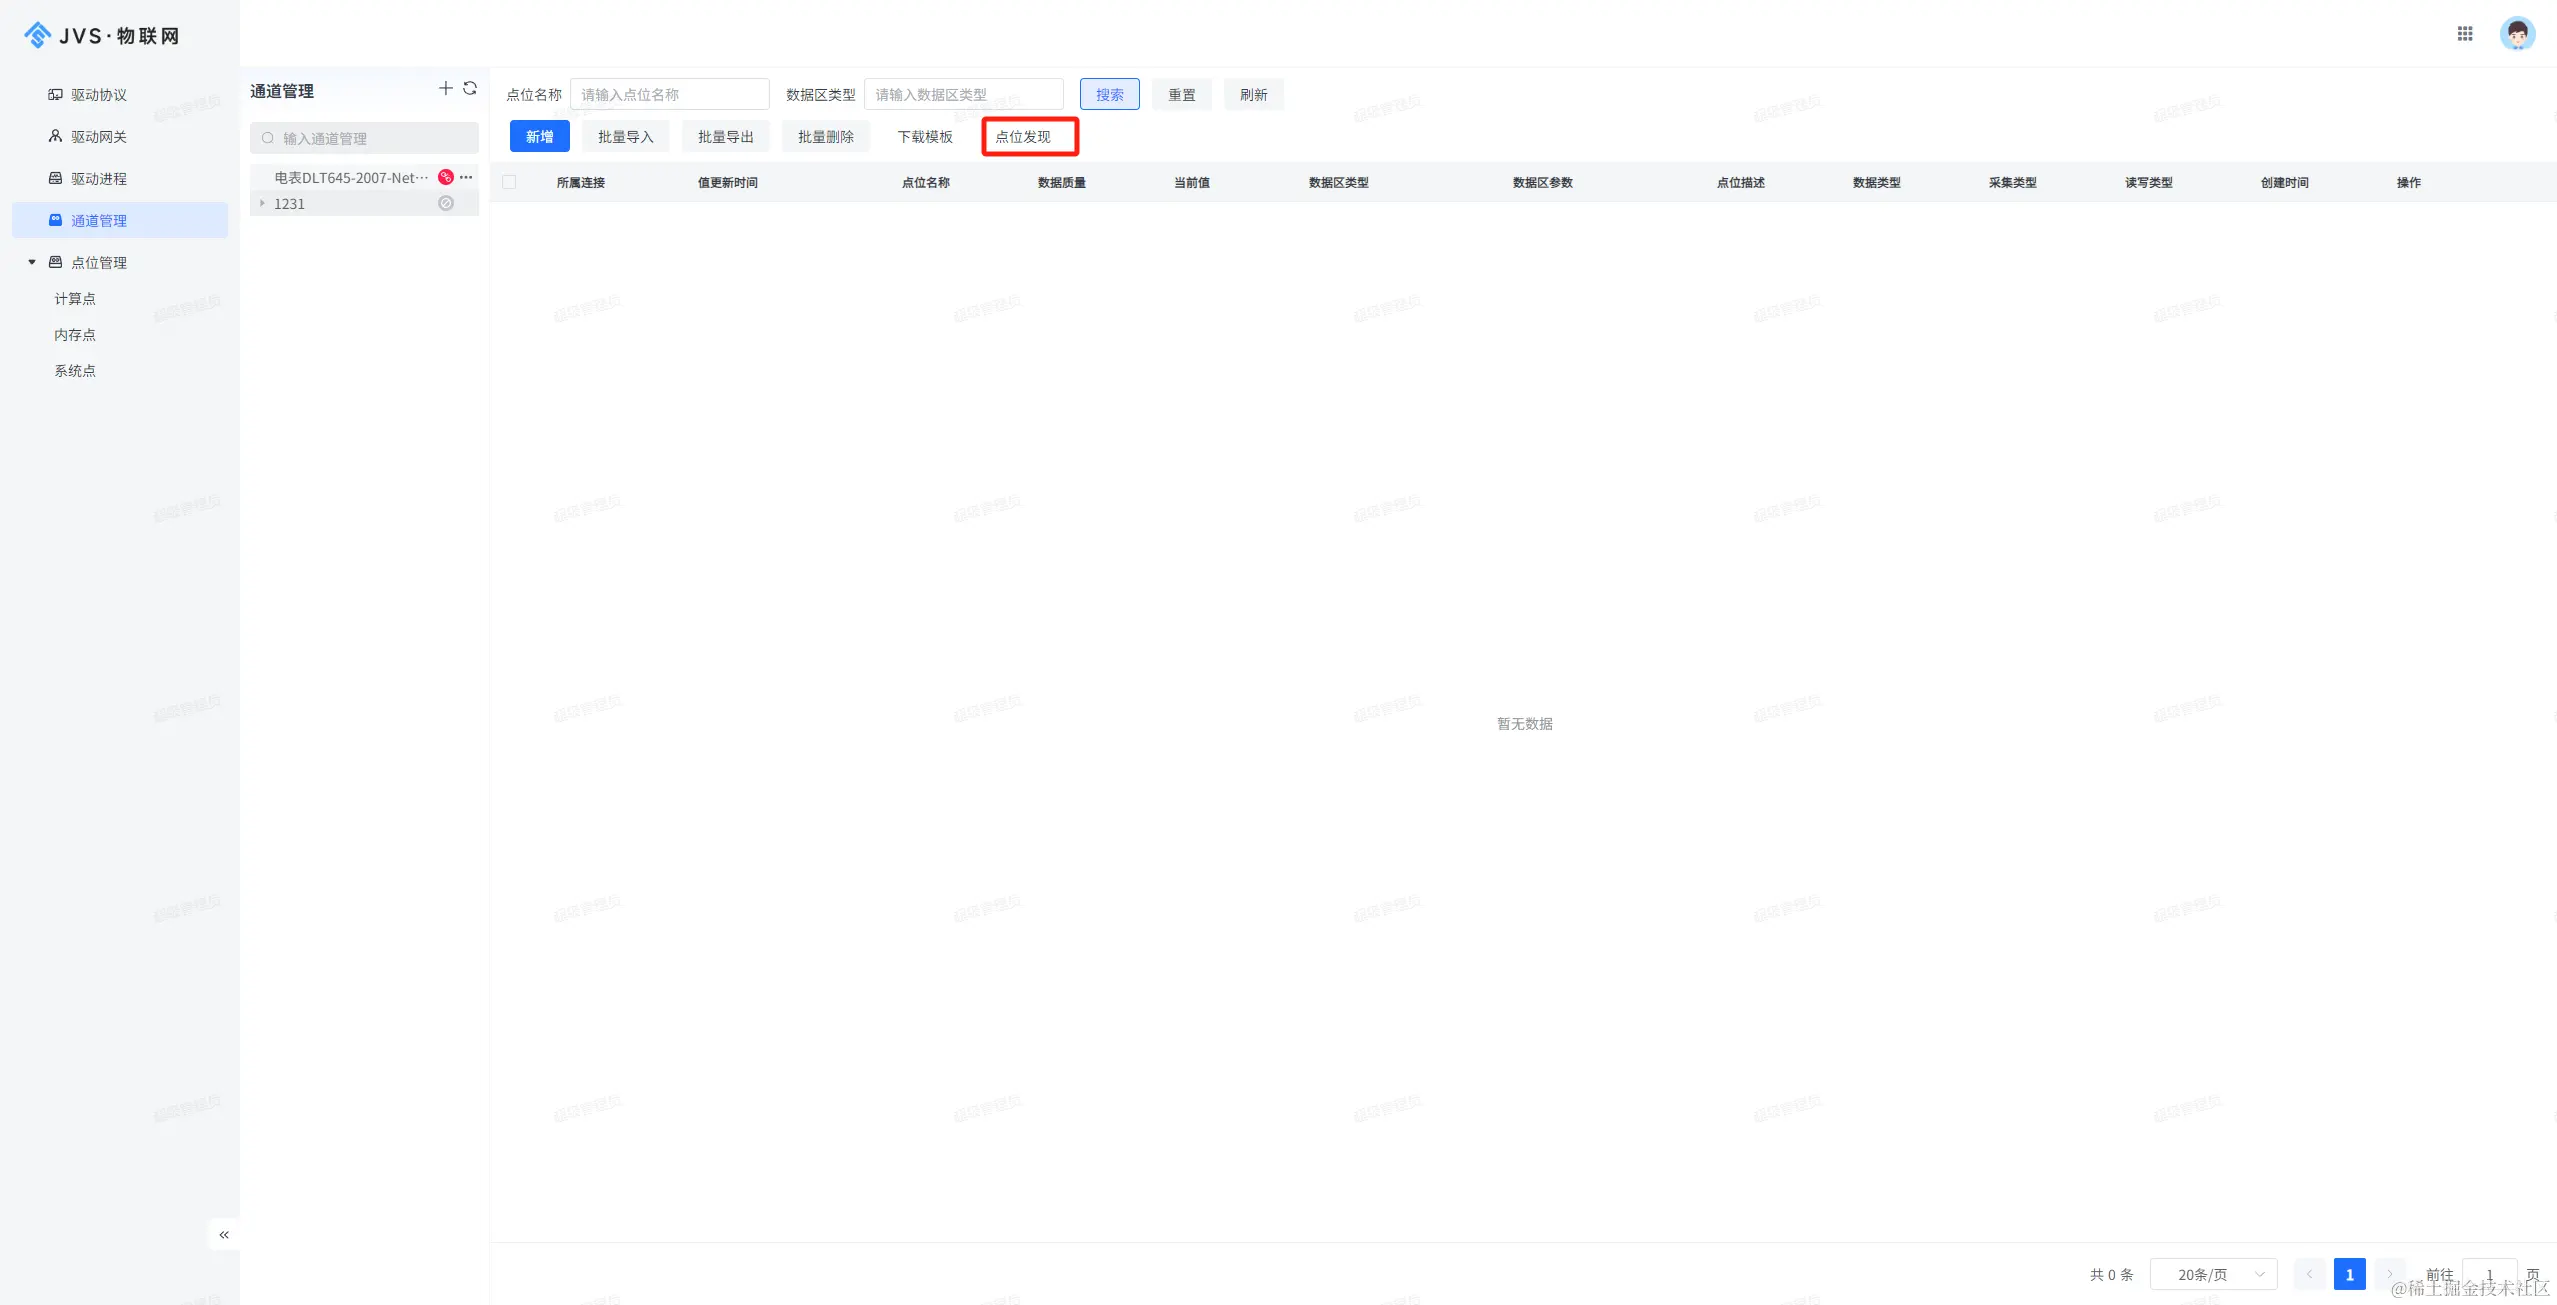The image size is (2557, 1305).
Task: Click the disabled status icon beside 1231
Action: tap(446, 203)
